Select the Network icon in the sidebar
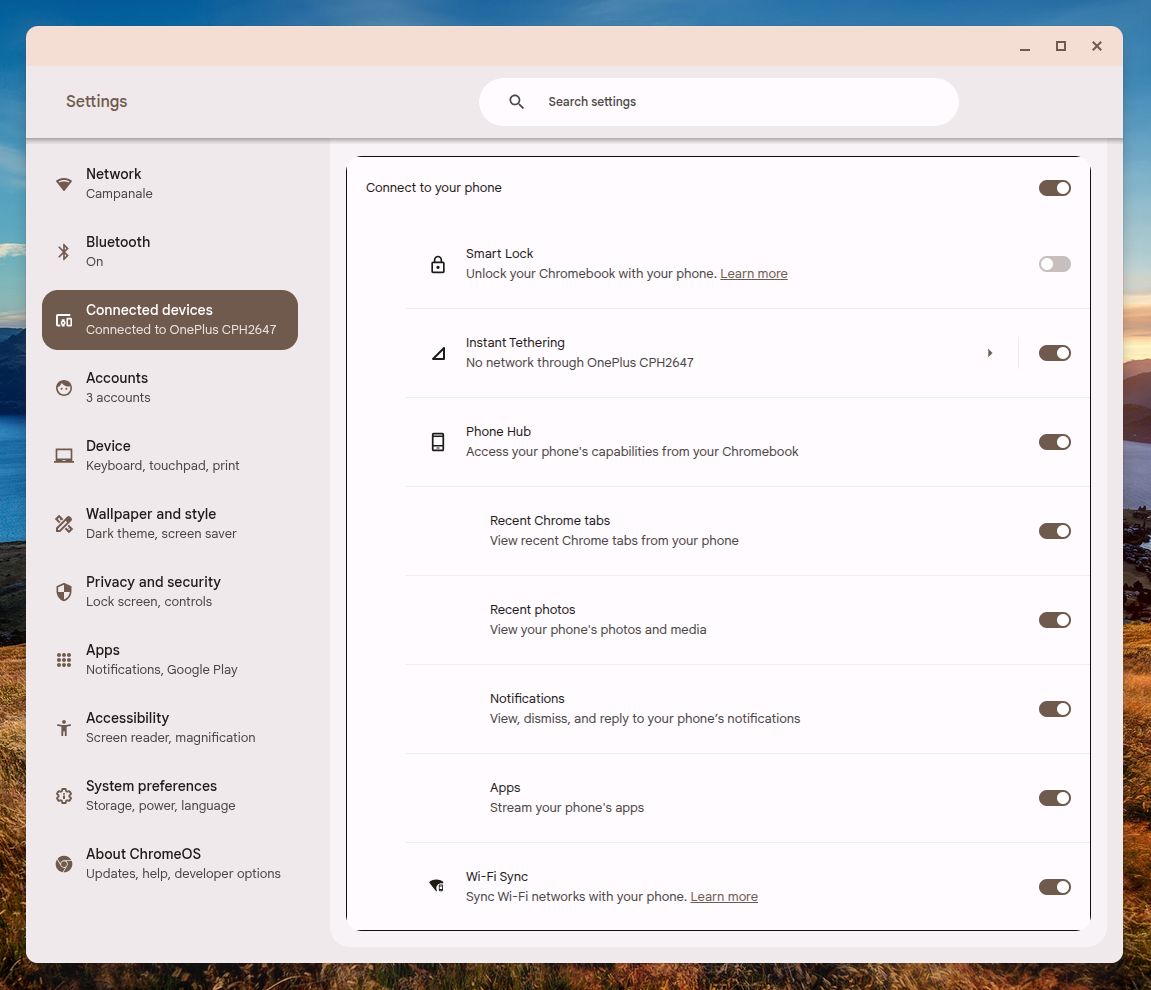 coord(63,183)
